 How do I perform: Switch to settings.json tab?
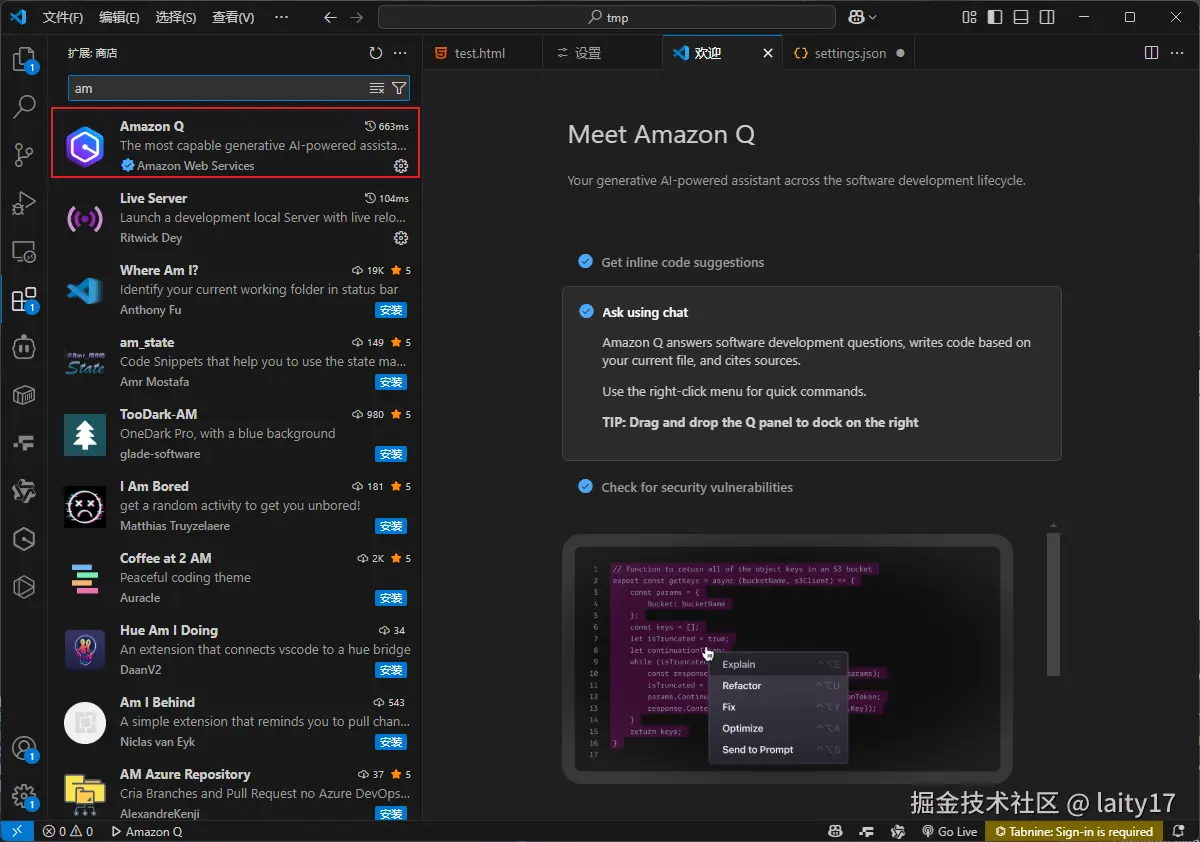coord(850,53)
